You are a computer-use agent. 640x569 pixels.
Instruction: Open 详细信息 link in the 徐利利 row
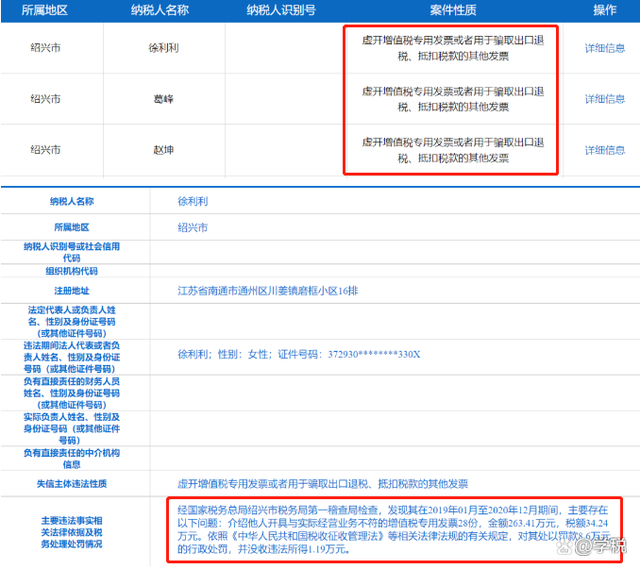tap(604, 47)
